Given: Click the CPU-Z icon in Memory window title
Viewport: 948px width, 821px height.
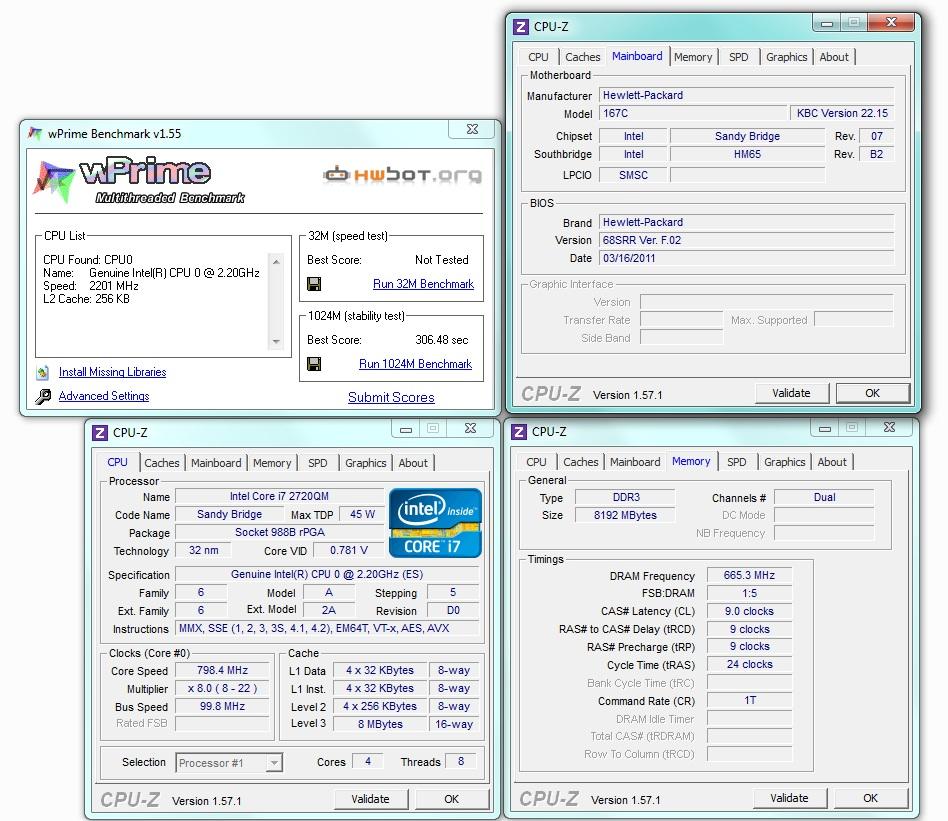Looking at the screenshot, I should pyautogui.click(x=519, y=432).
